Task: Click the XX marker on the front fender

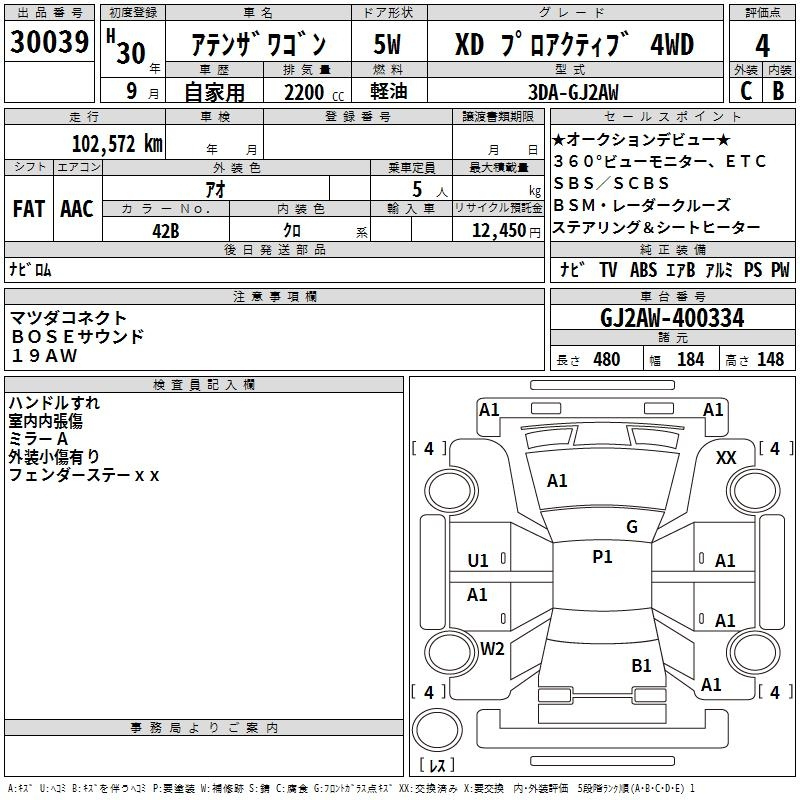Action: 726,457
